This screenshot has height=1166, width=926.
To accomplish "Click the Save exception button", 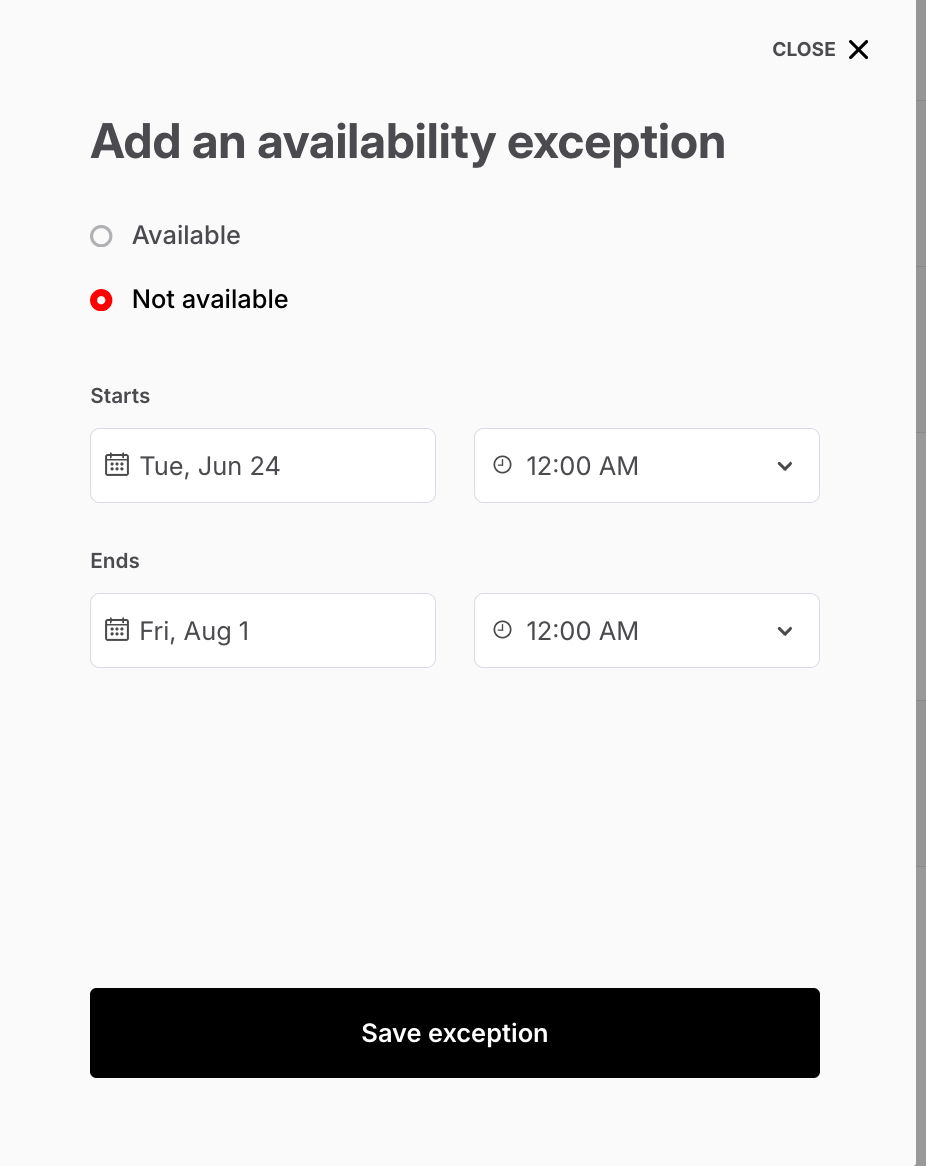I will tap(454, 1033).
